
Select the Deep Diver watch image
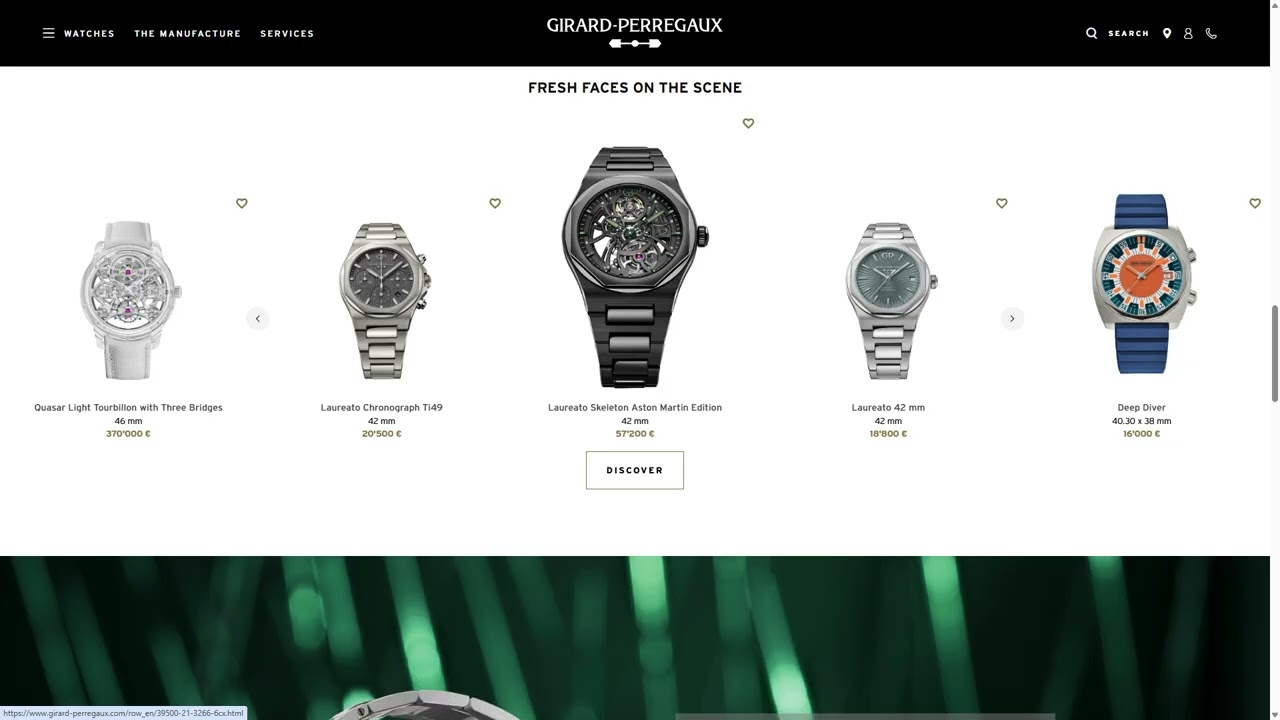click(x=1142, y=284)
